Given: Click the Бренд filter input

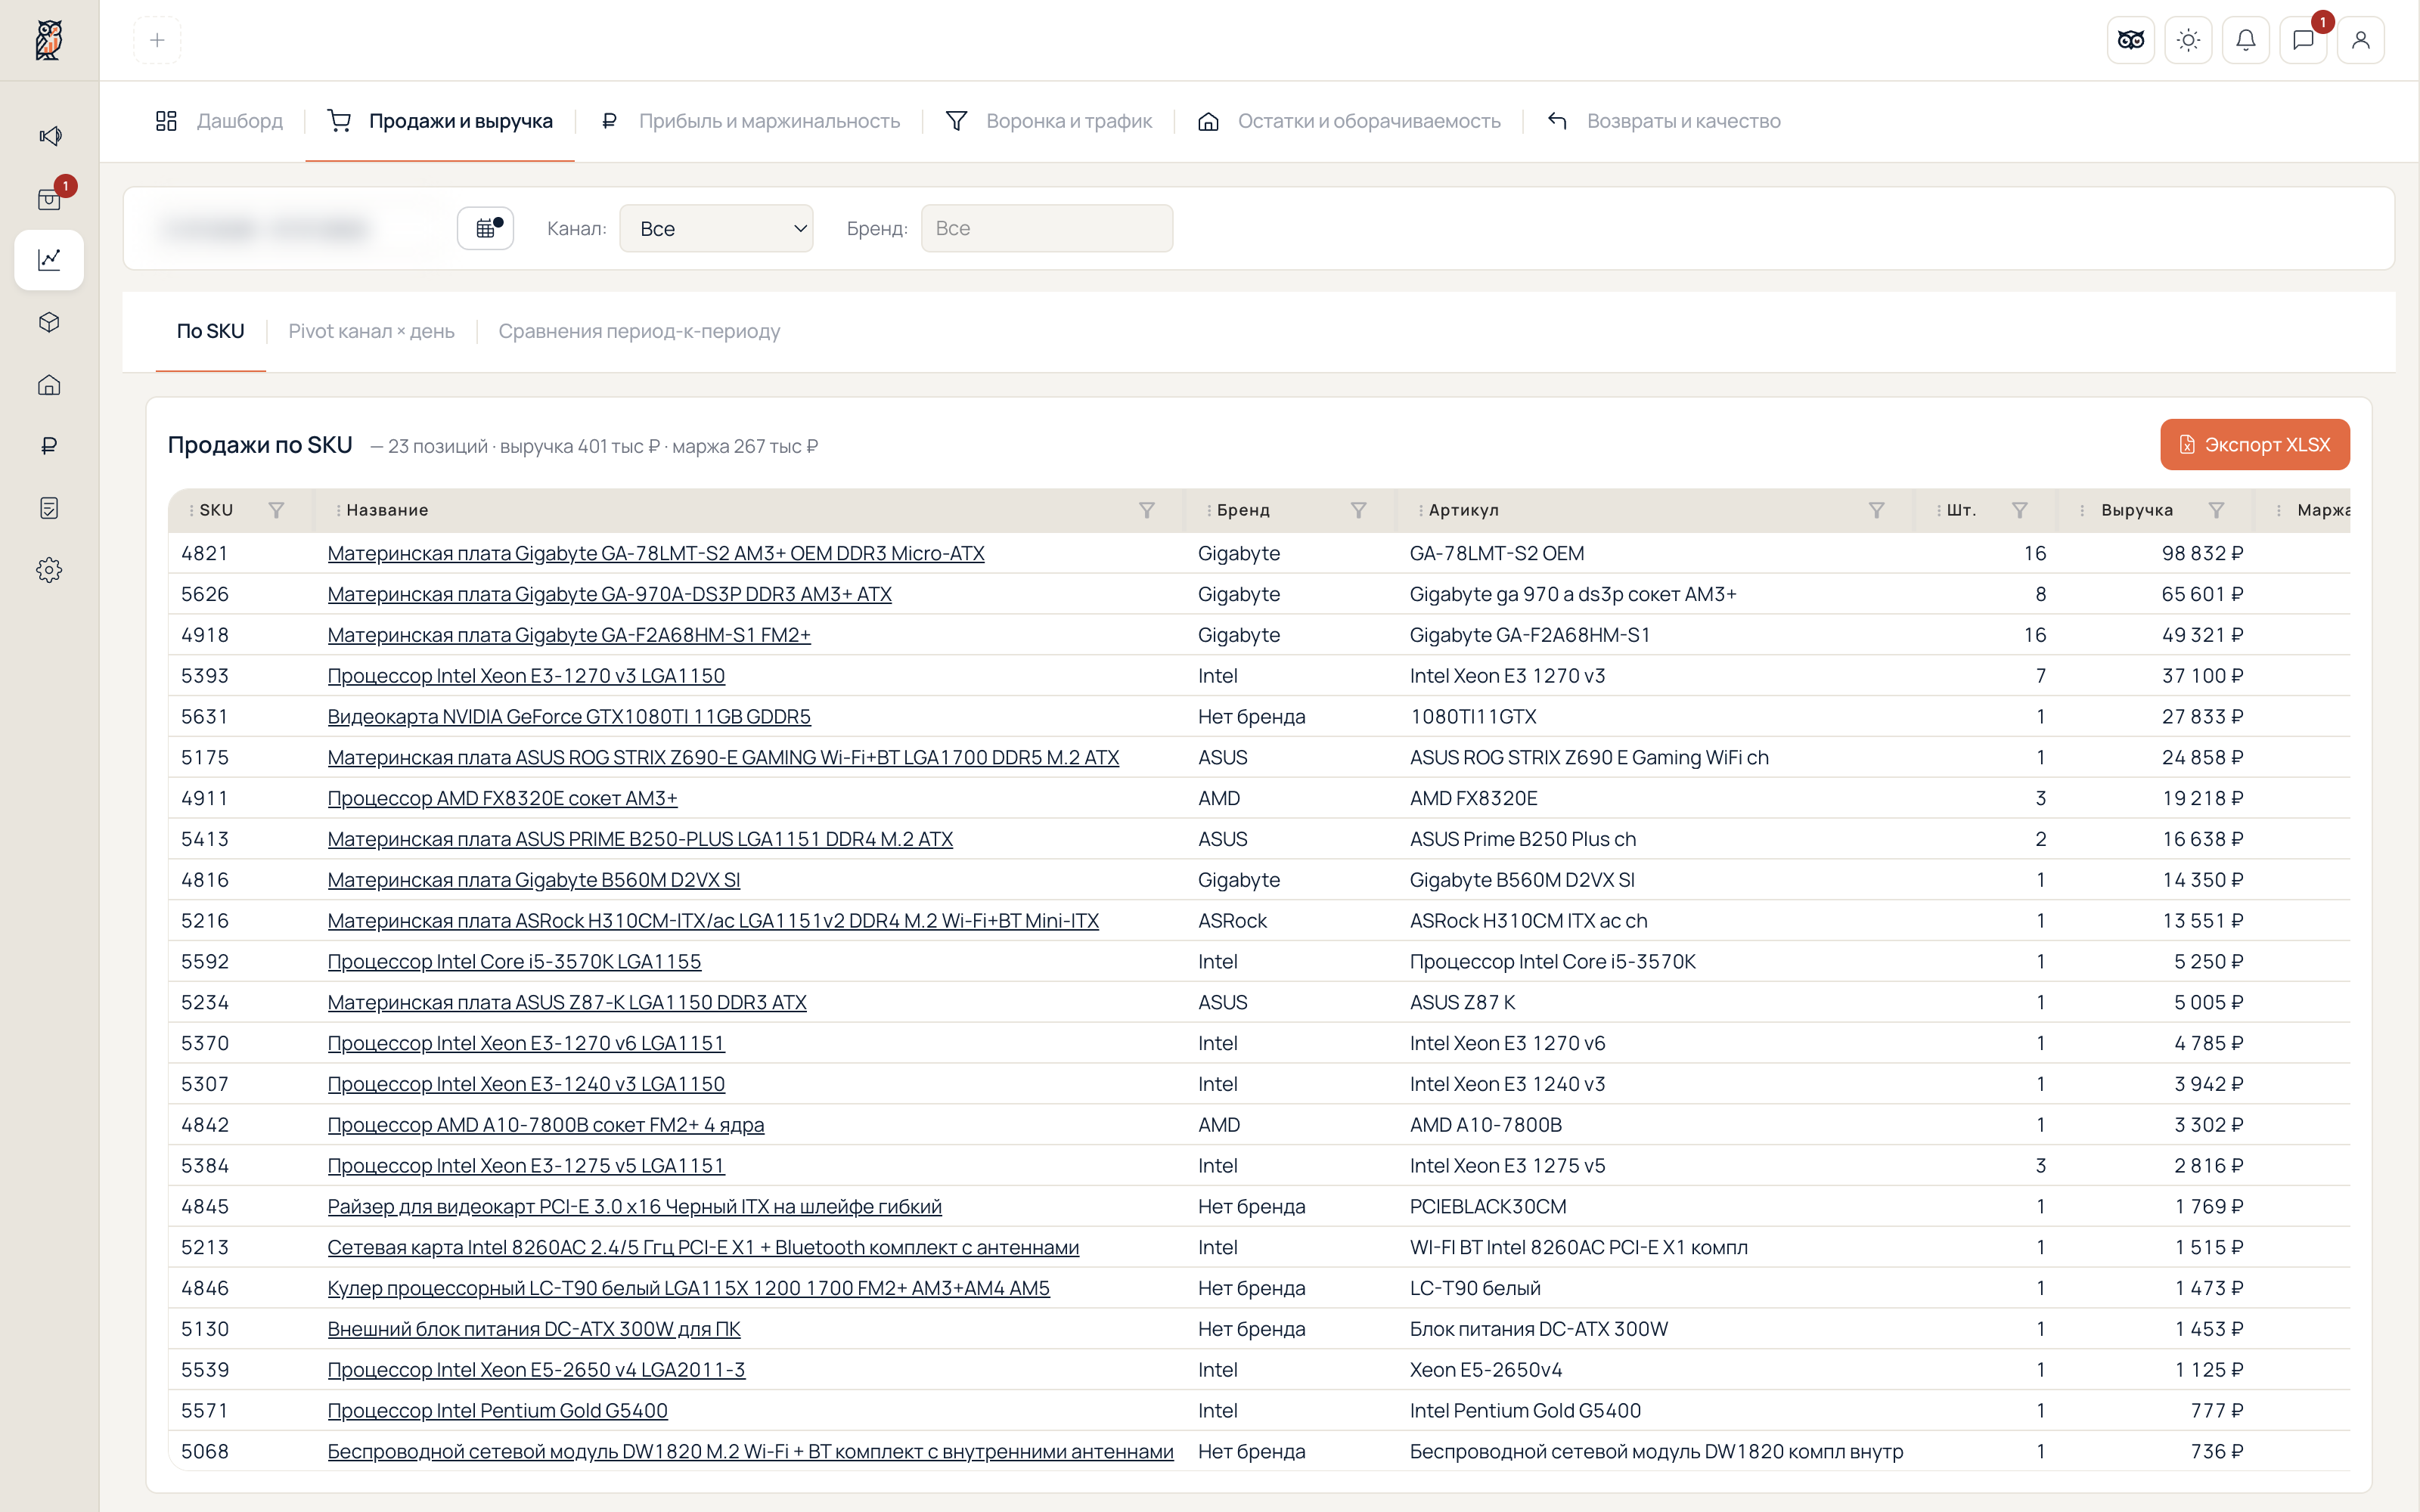Looking at the screenshot, I should pos(1047,228).
